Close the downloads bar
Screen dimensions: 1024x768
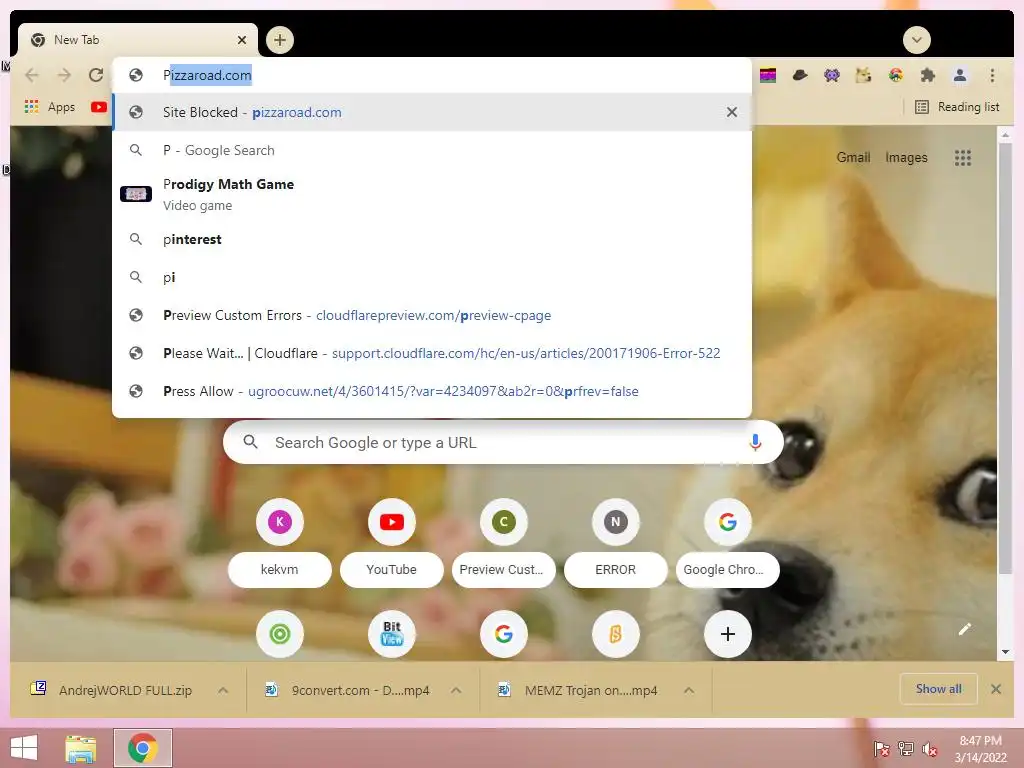tap(995, 689)
